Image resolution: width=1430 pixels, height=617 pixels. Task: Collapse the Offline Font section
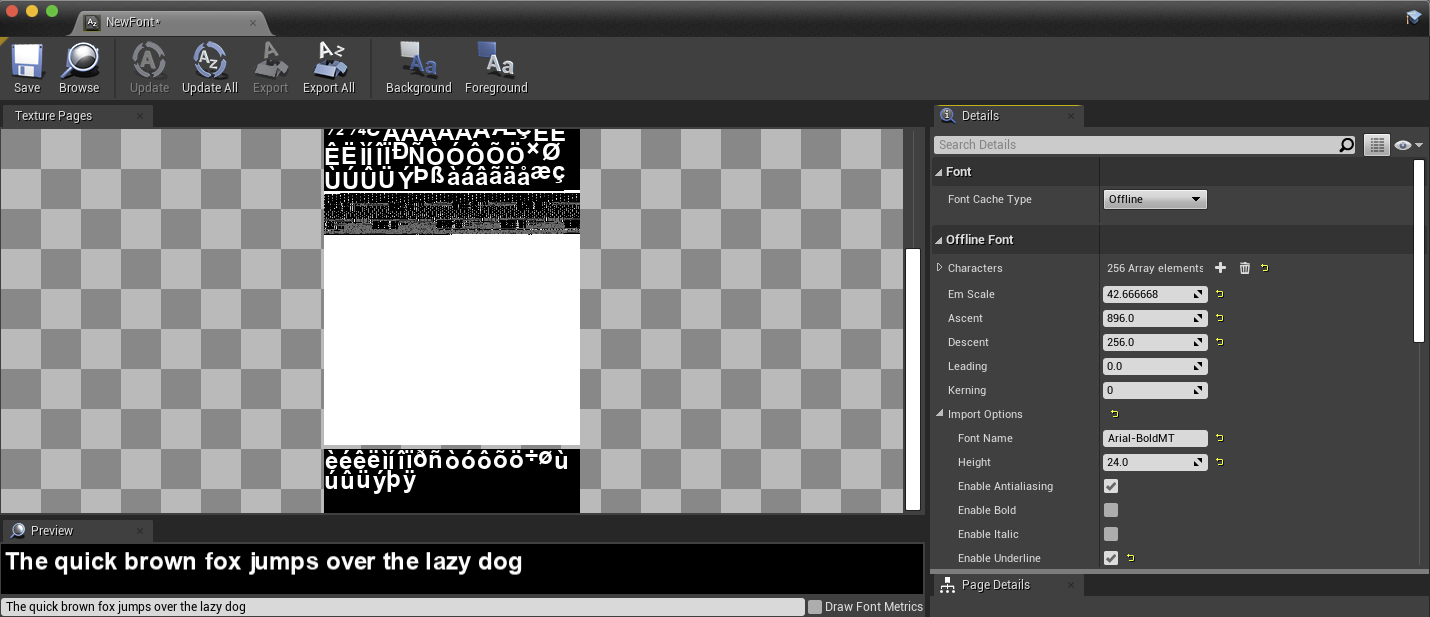pos(939,239)
